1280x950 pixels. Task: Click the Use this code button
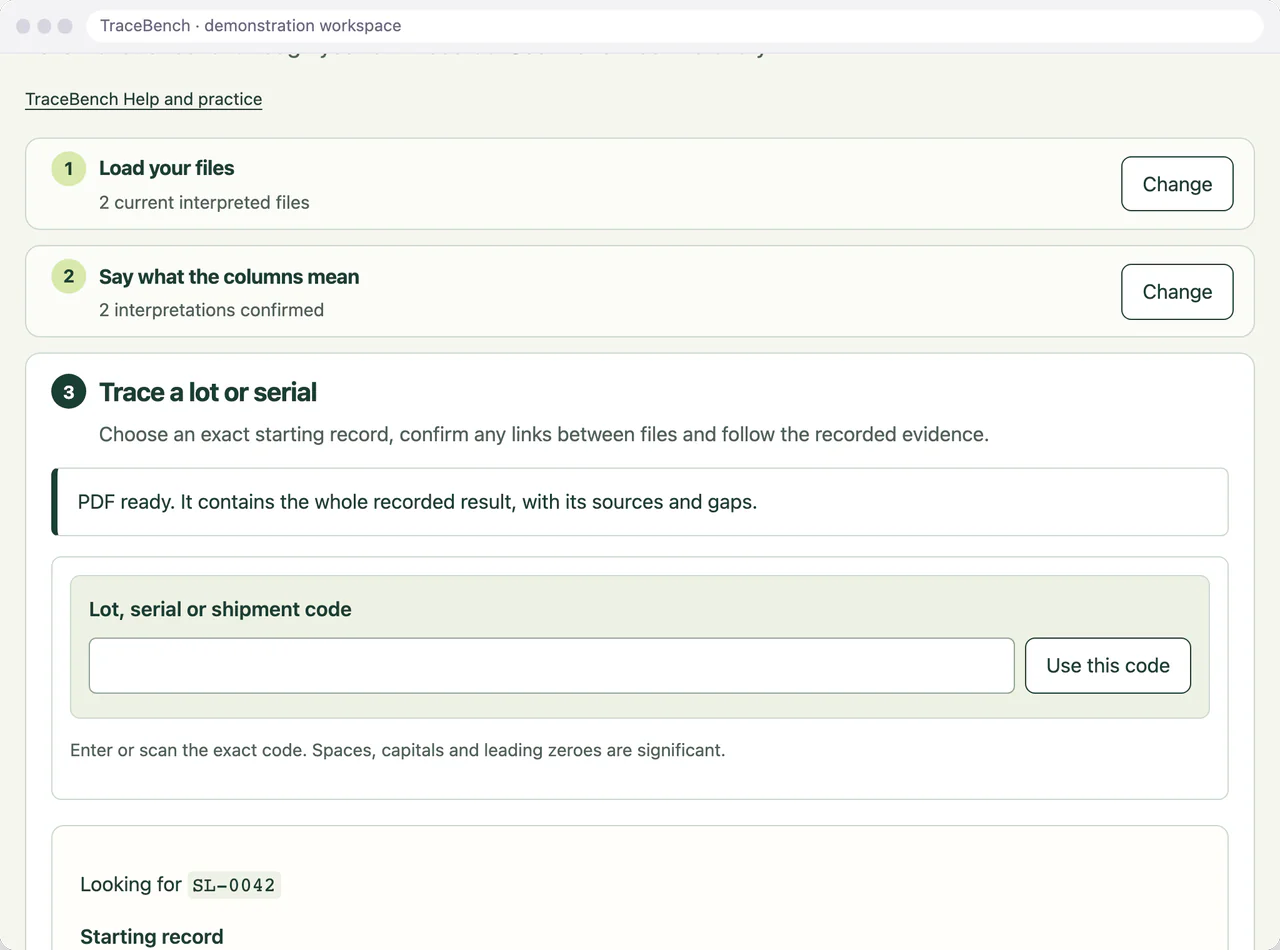[1108, 666]
